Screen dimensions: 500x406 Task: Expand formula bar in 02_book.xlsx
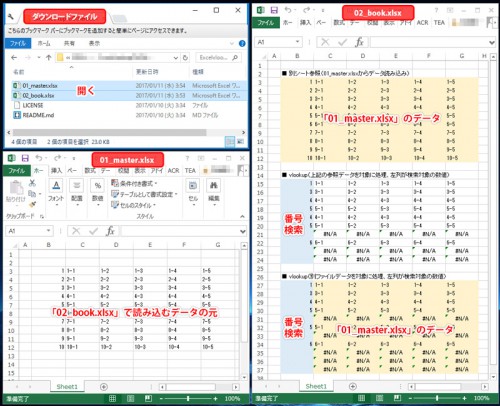[492, 42]
